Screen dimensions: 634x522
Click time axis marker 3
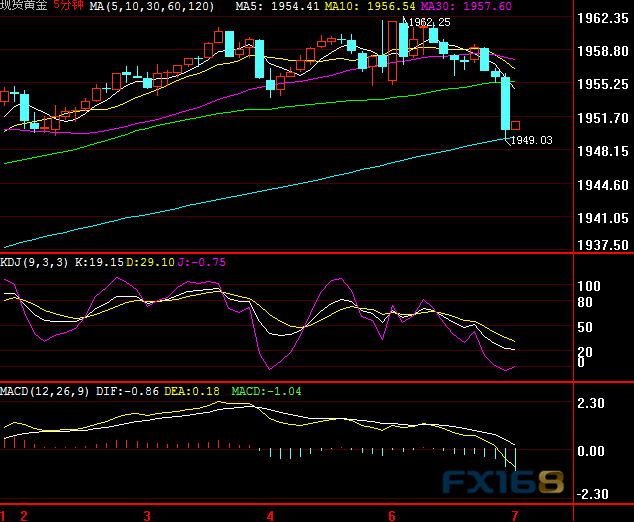147,516
